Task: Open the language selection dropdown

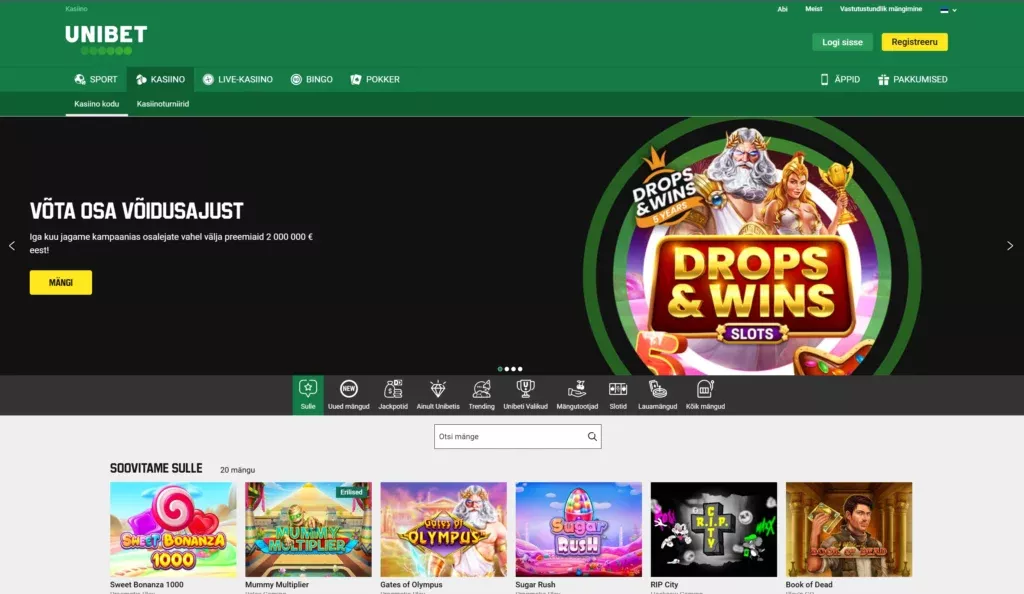Action: click(946, 9)
